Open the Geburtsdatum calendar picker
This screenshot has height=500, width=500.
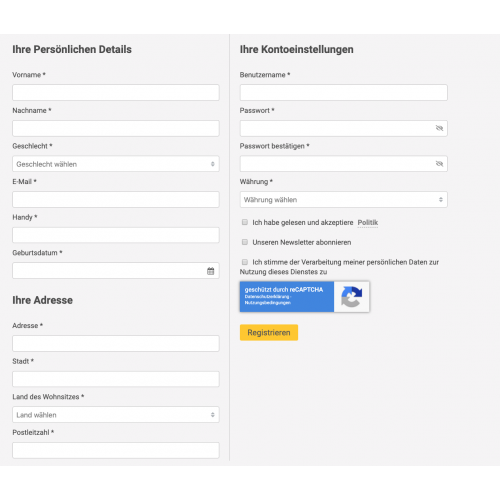pos(211,271)
